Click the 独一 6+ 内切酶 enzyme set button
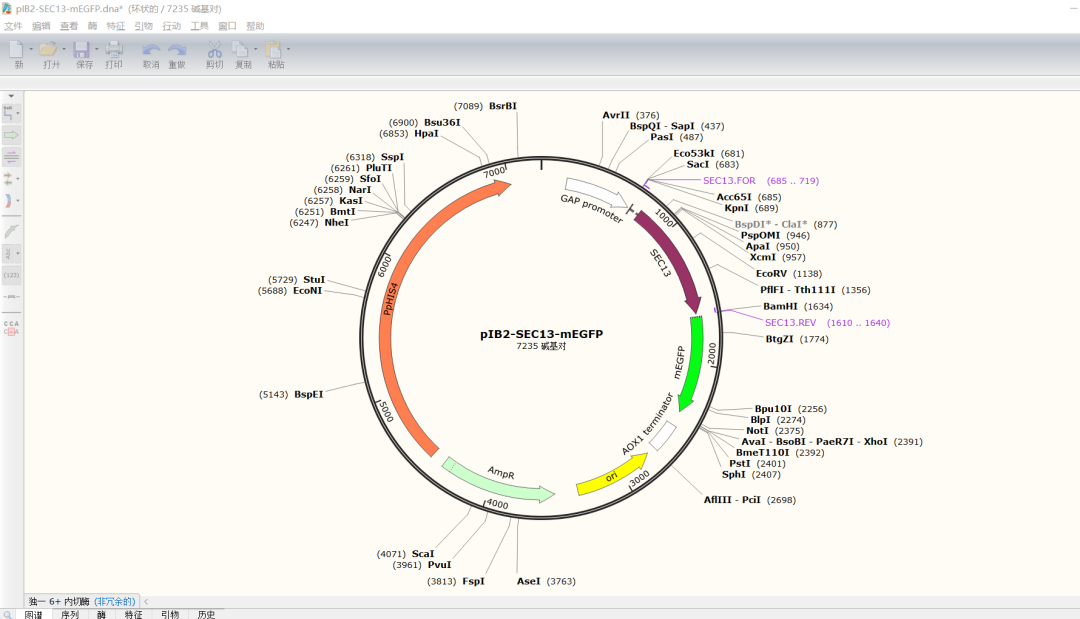The height and width of the screenshot is (619, 1080). 82,601
